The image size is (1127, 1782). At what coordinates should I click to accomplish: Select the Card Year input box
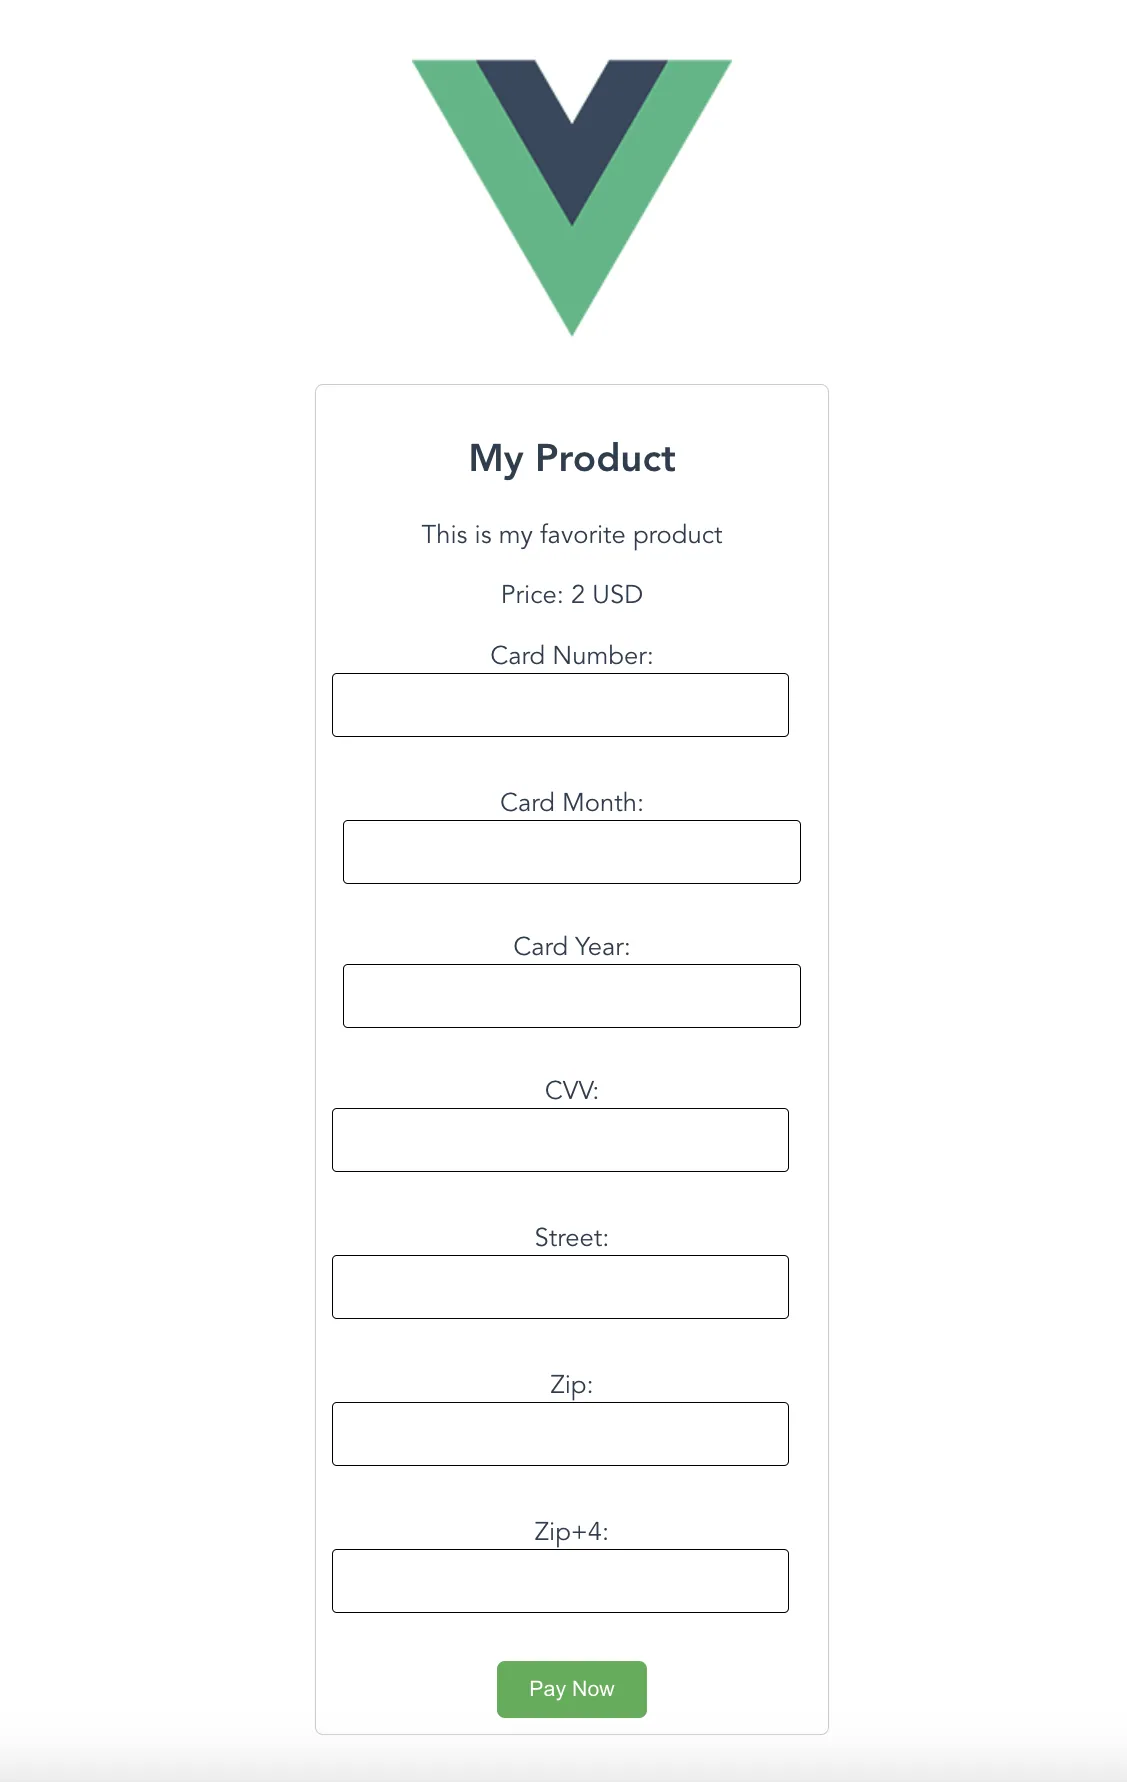[571, 996]
